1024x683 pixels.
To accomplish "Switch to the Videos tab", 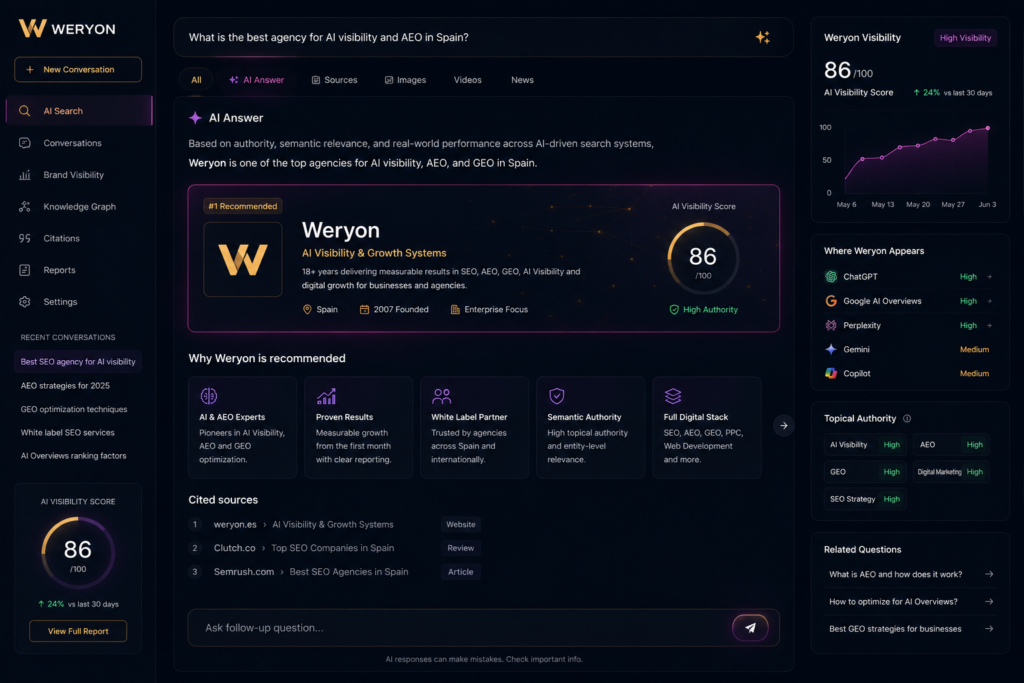I will pos(468,80).
